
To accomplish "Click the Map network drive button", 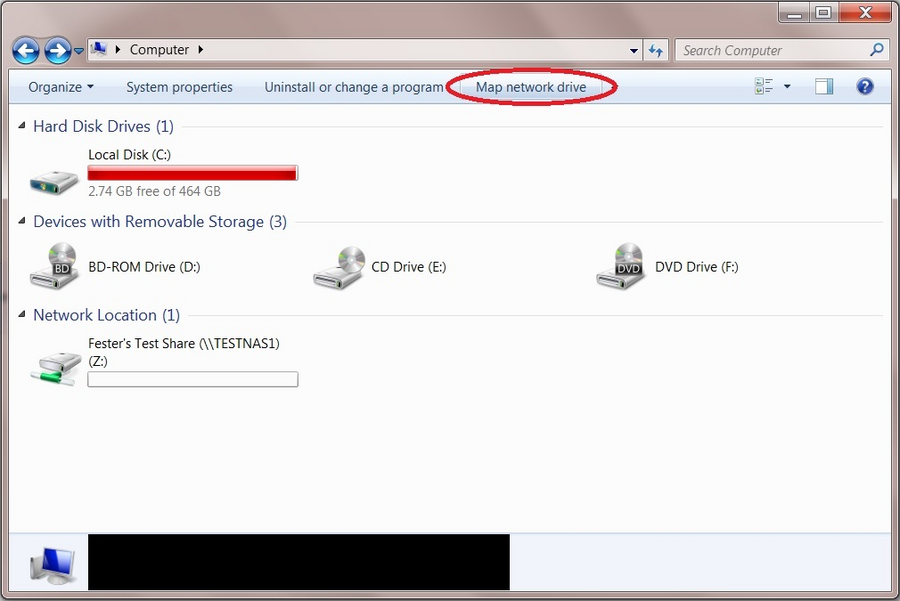I will pos(531,87).
